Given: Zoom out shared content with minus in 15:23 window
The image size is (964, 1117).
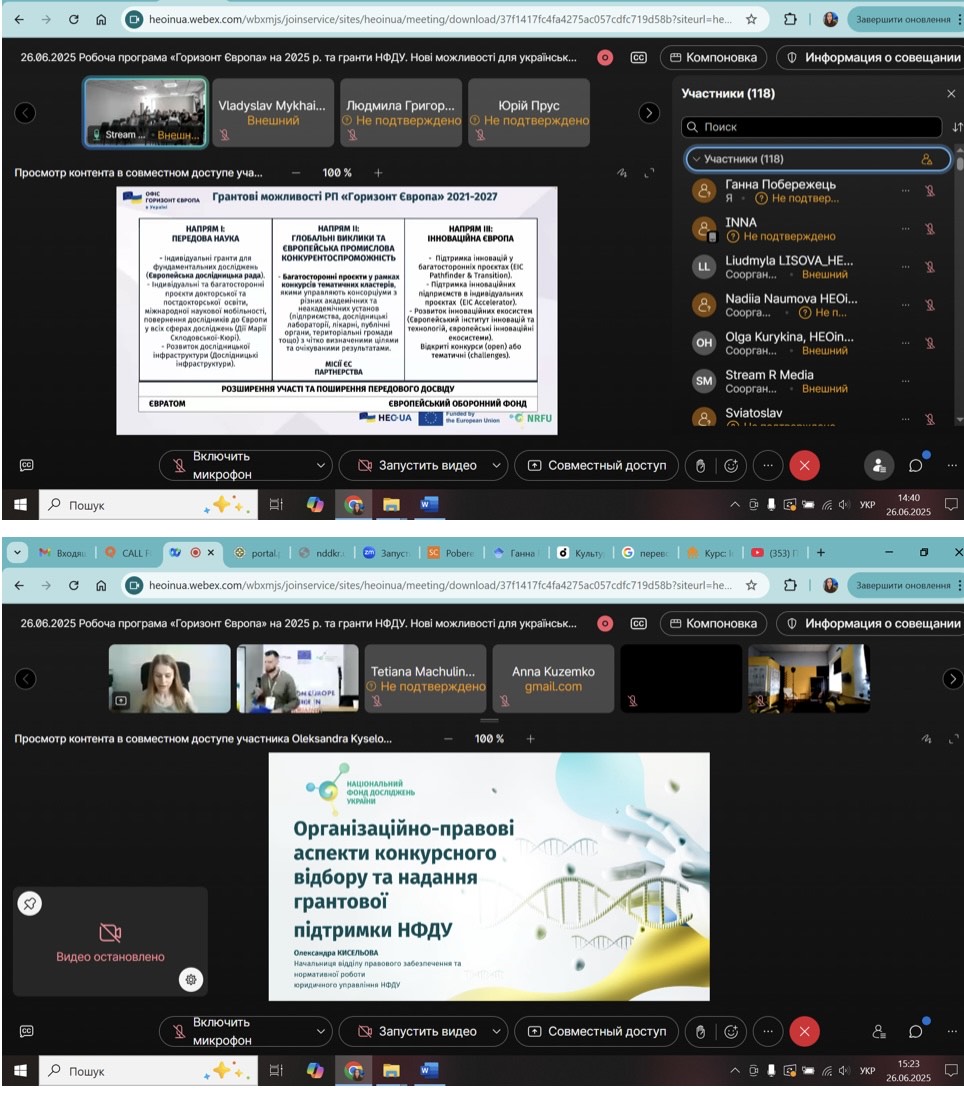Looking at the screenshot, I should tap(448, 739).
